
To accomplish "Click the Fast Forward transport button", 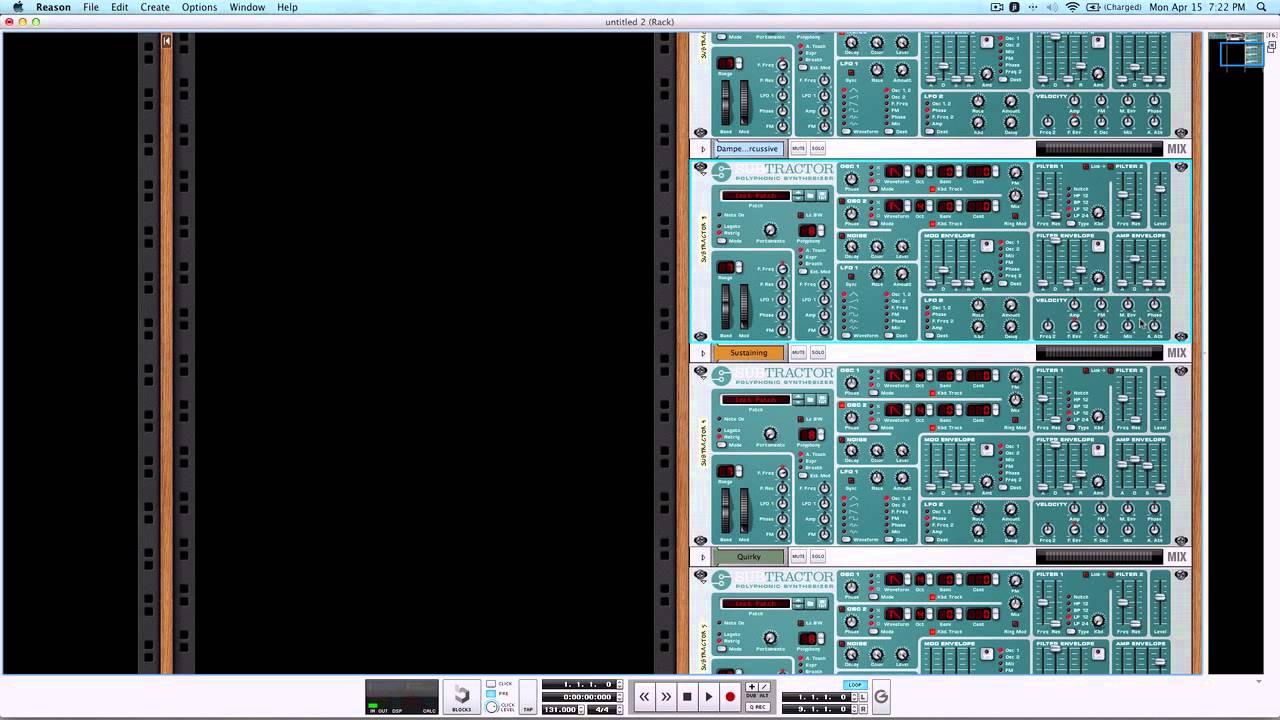I will pos(666,697).
